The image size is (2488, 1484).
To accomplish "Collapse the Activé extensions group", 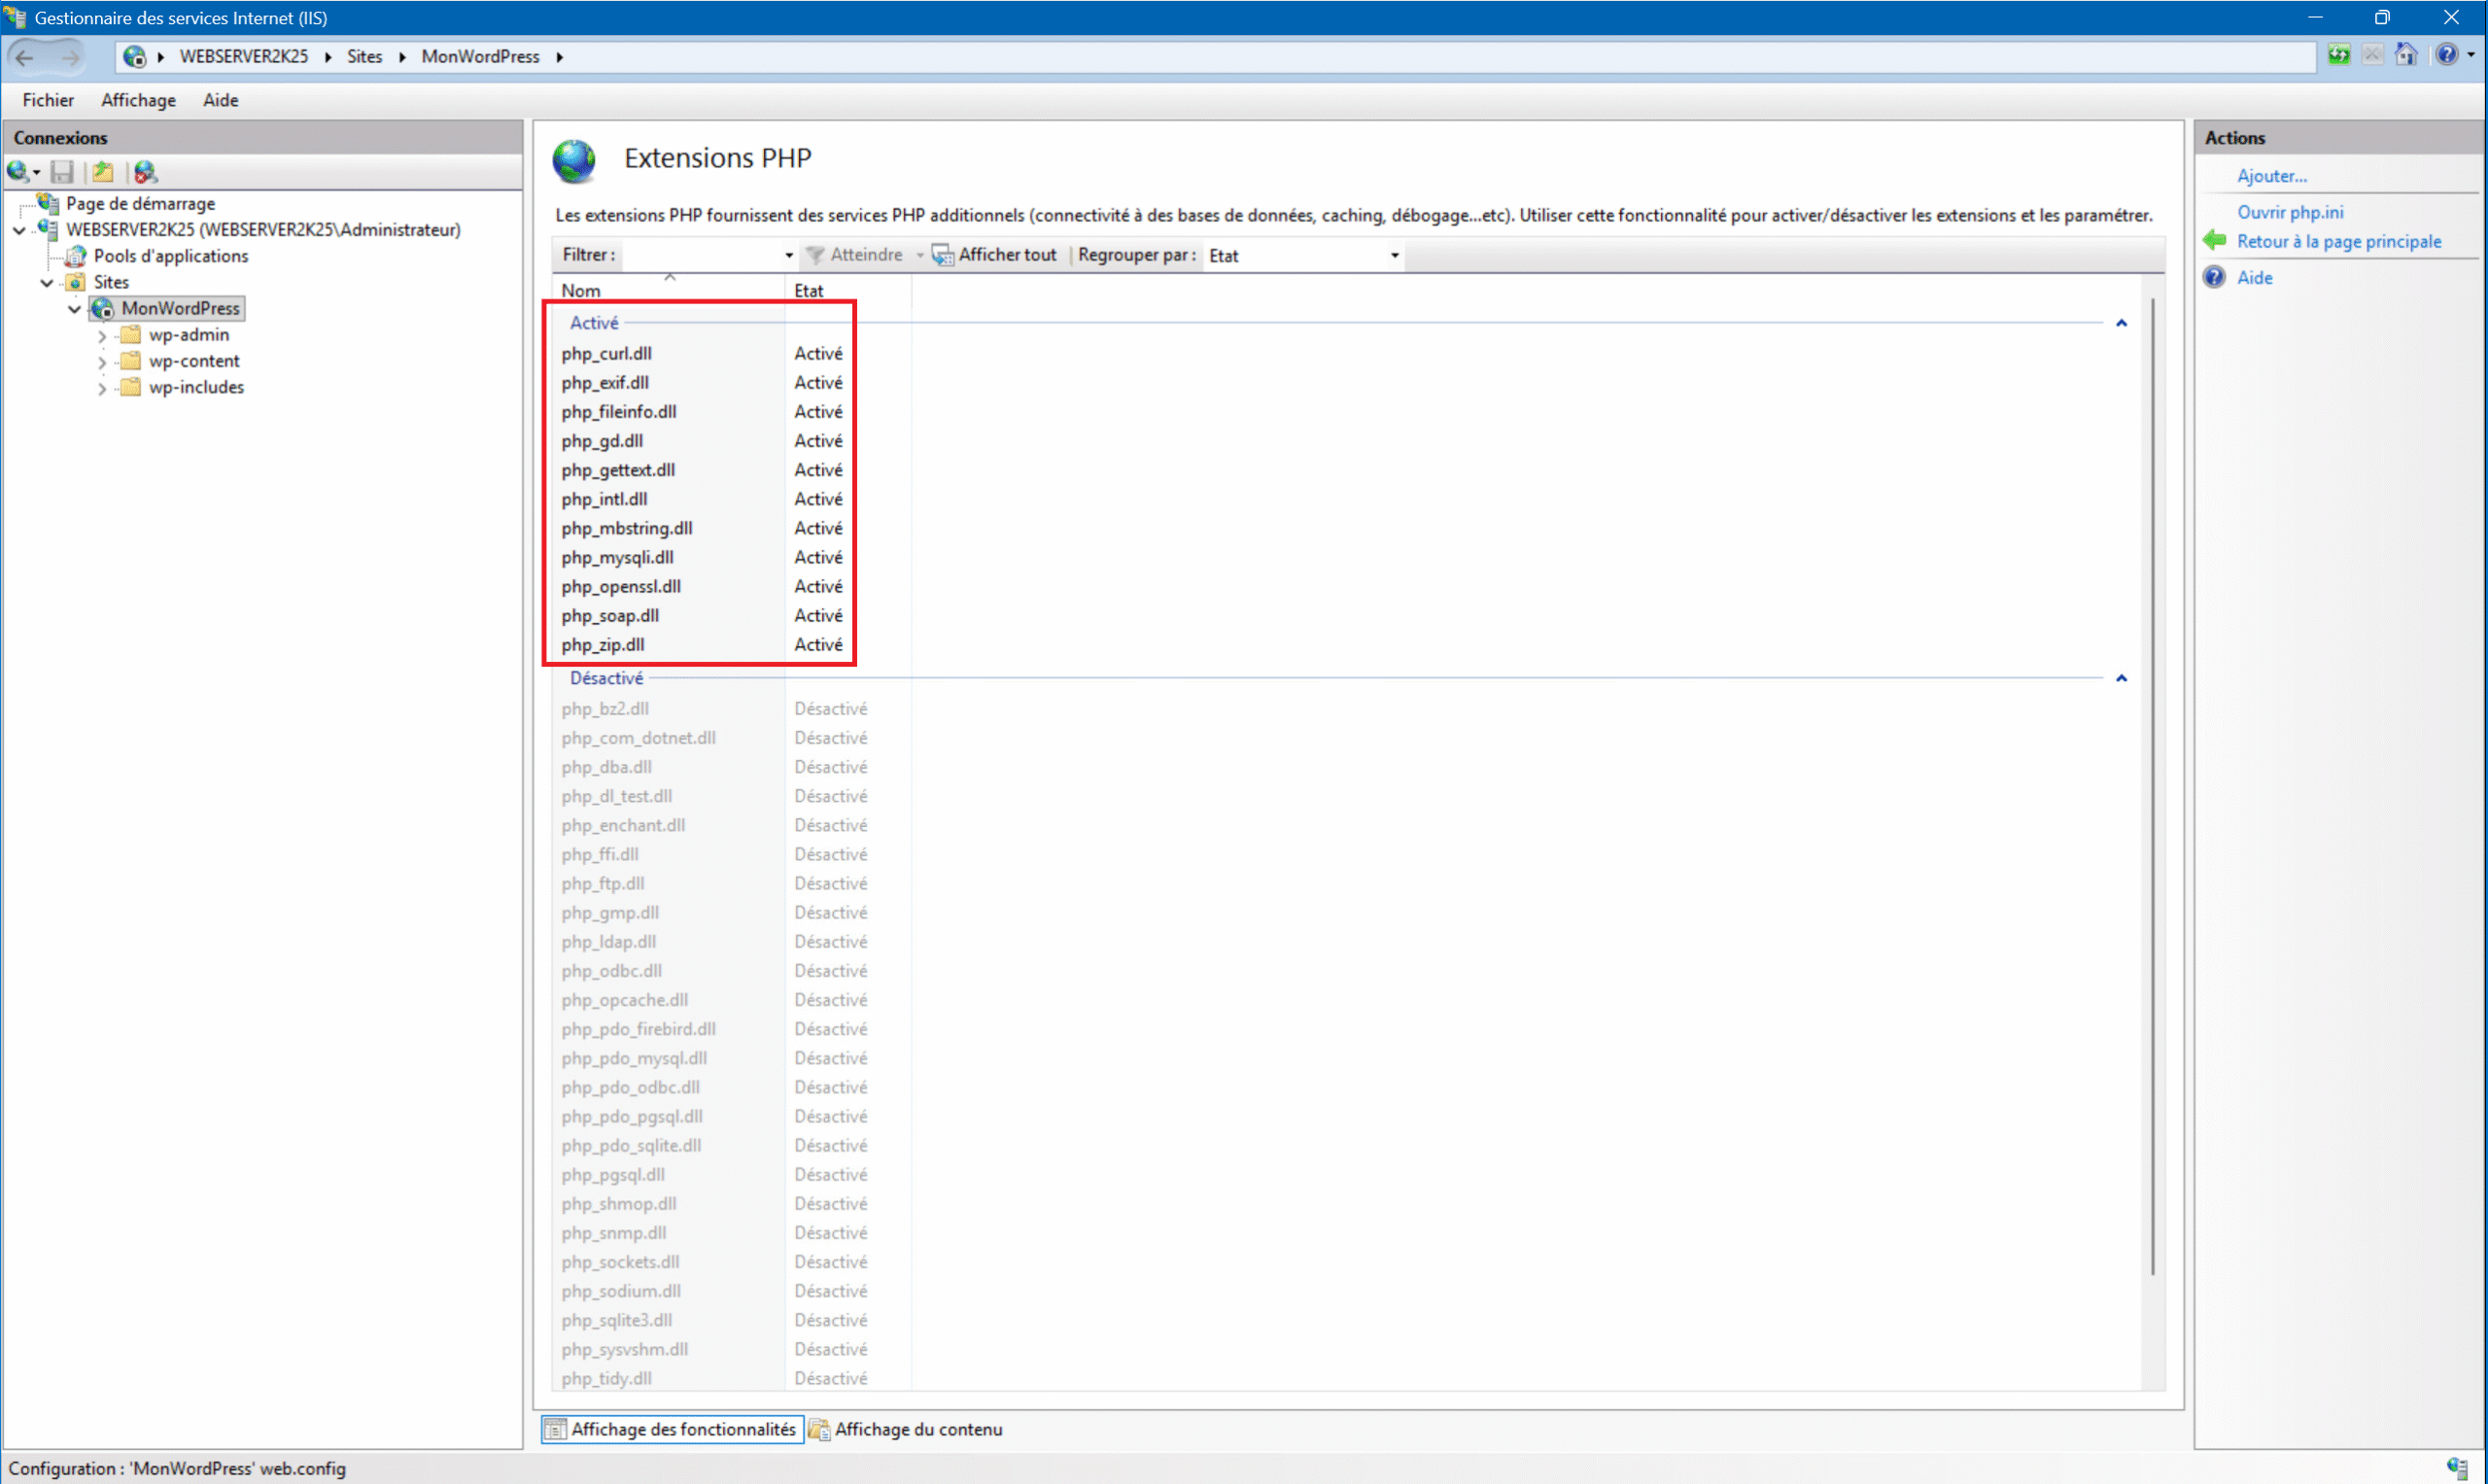I will (x=2121, y=323).
